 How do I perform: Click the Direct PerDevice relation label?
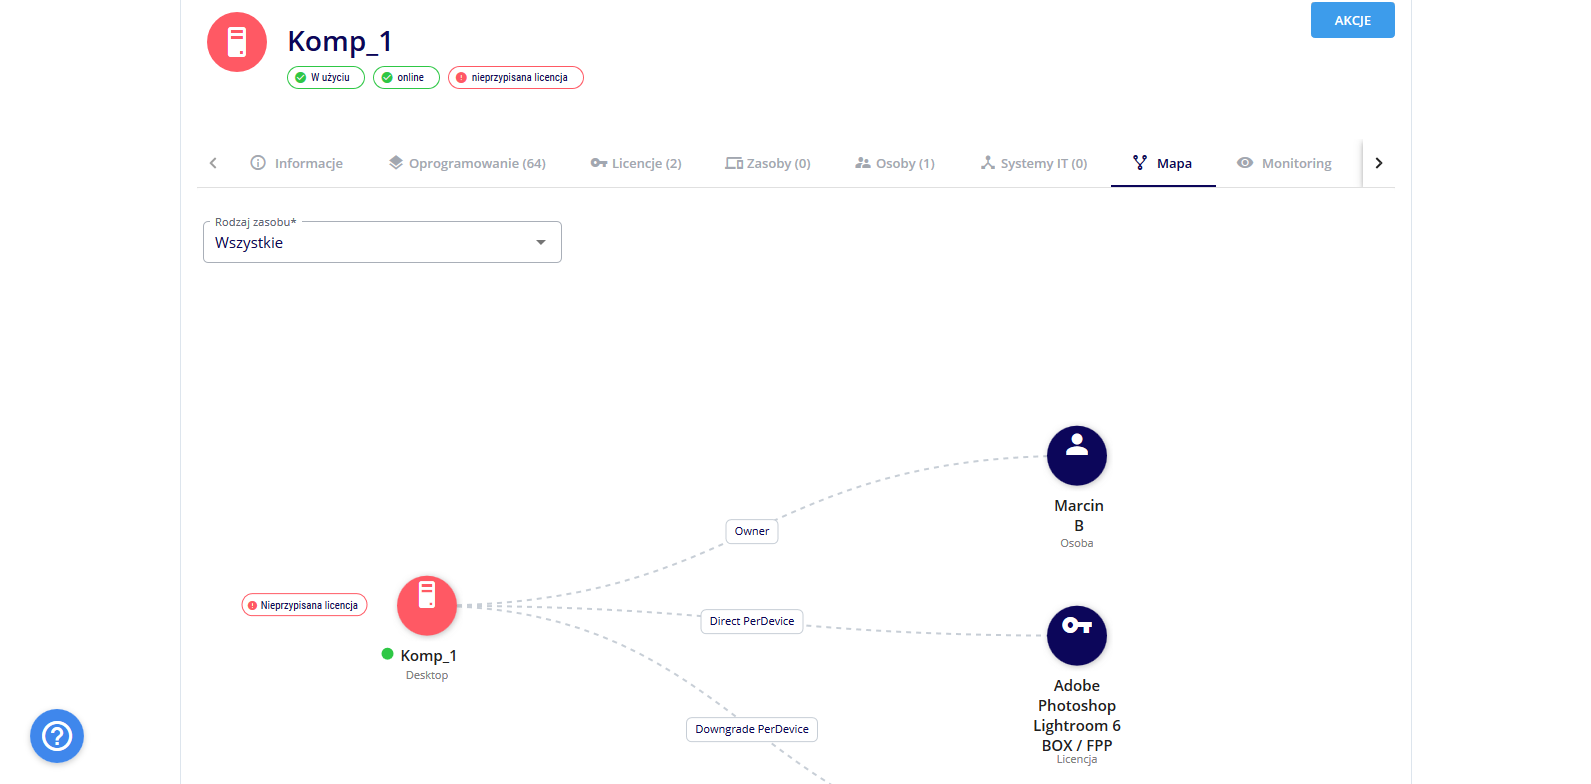[752, 621]
